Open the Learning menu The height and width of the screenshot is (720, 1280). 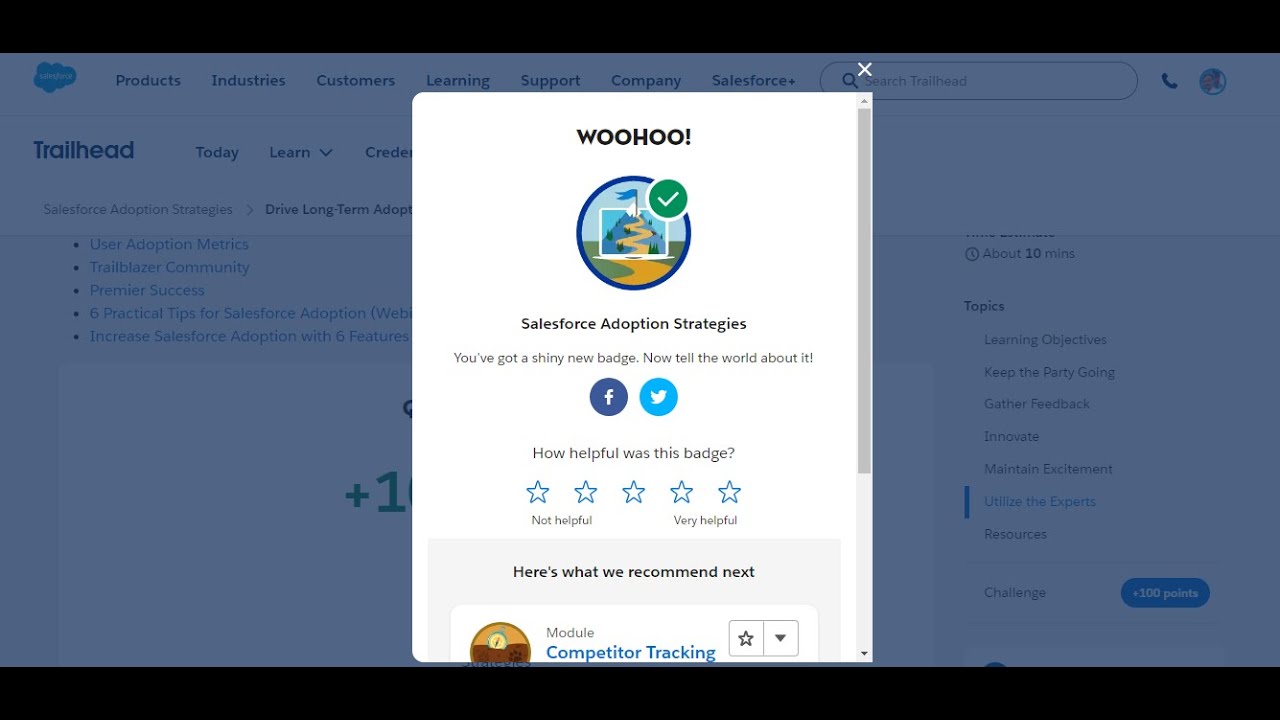[x=458, y=80]
